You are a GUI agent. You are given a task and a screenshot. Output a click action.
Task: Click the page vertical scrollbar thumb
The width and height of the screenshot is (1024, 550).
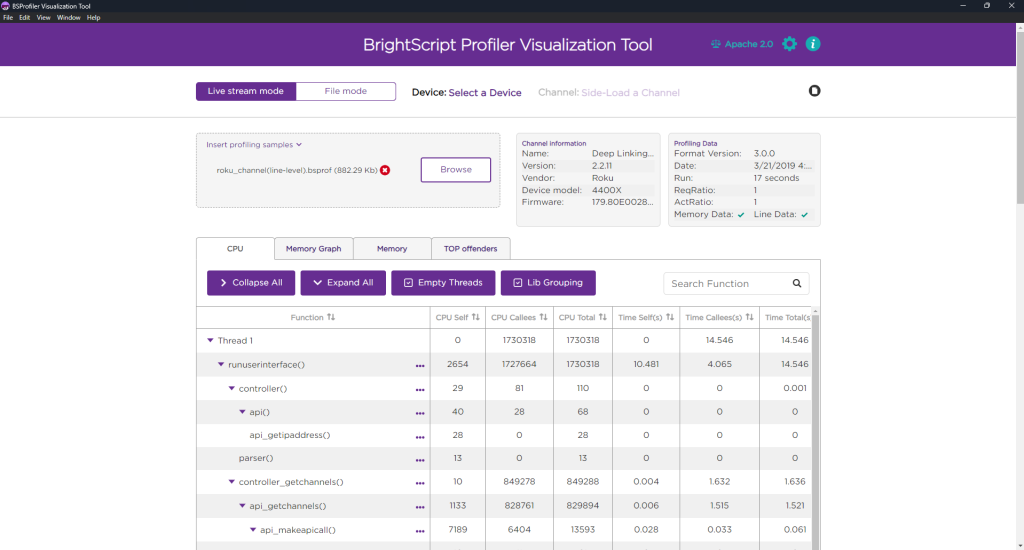[1019, 118]
